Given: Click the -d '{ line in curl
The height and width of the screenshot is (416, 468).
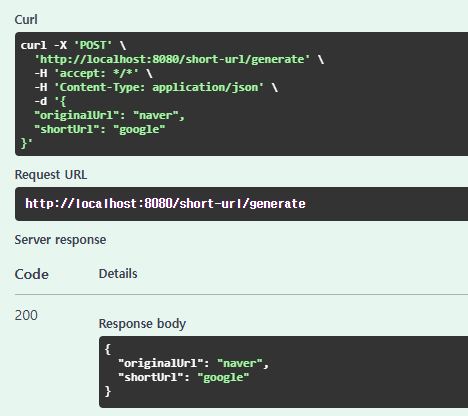Looking at the screenshot, I should click(x=50, y=101).
